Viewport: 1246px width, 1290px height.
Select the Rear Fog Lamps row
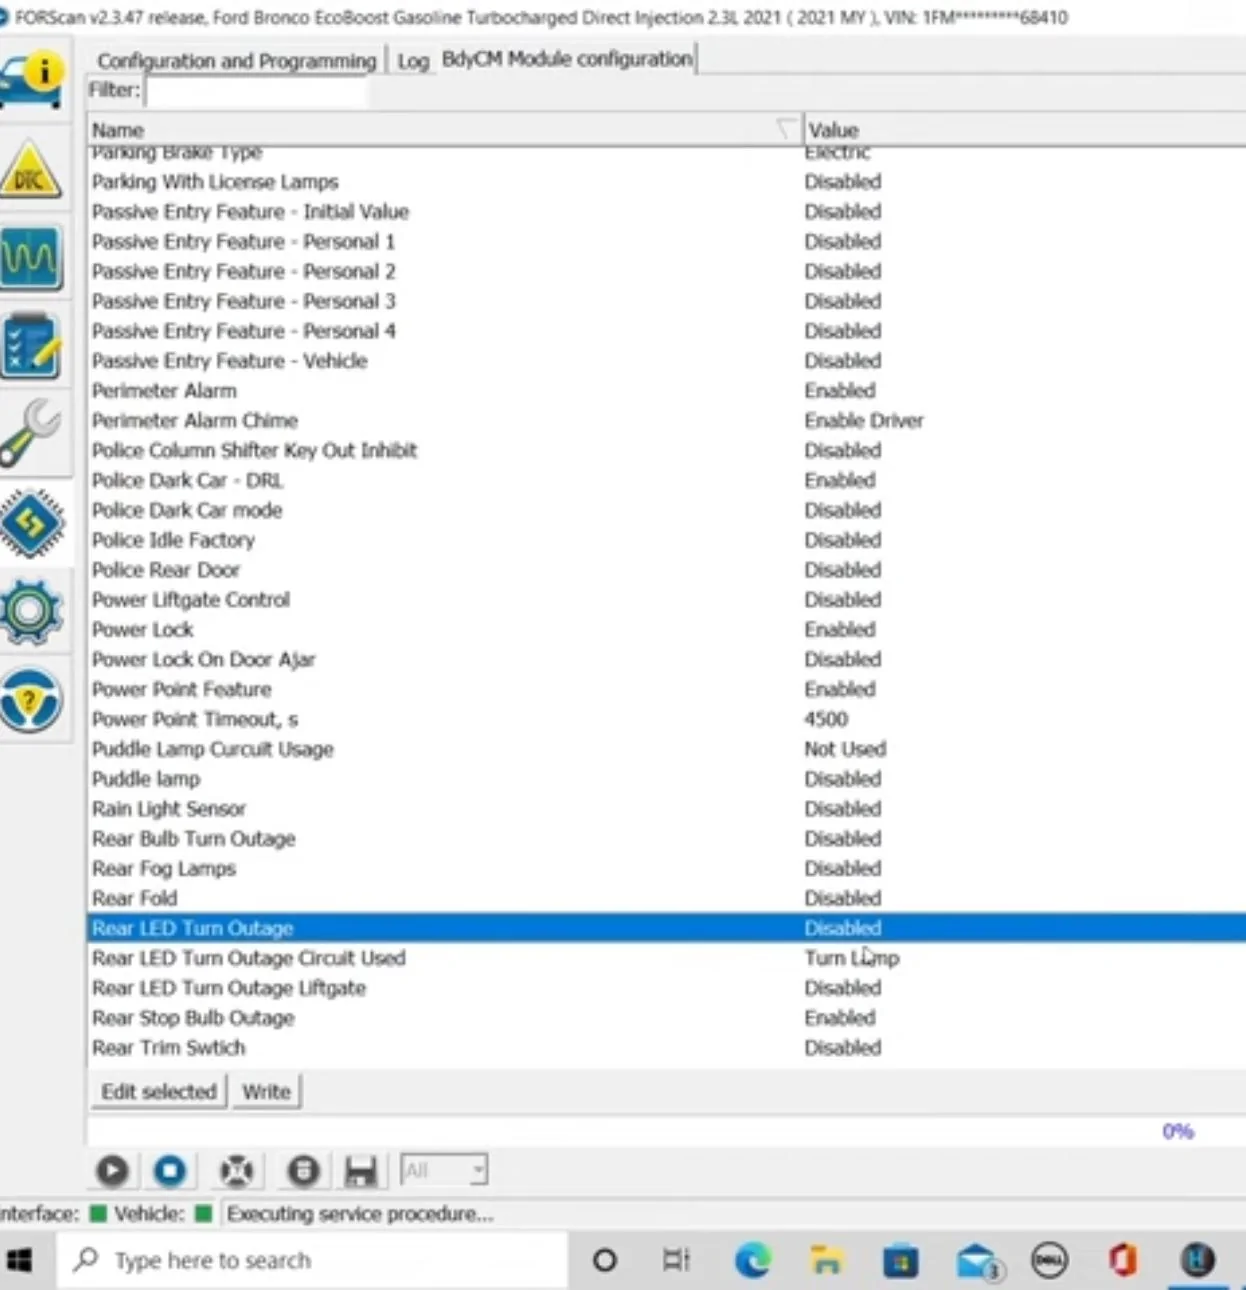[x=667, y=869]
